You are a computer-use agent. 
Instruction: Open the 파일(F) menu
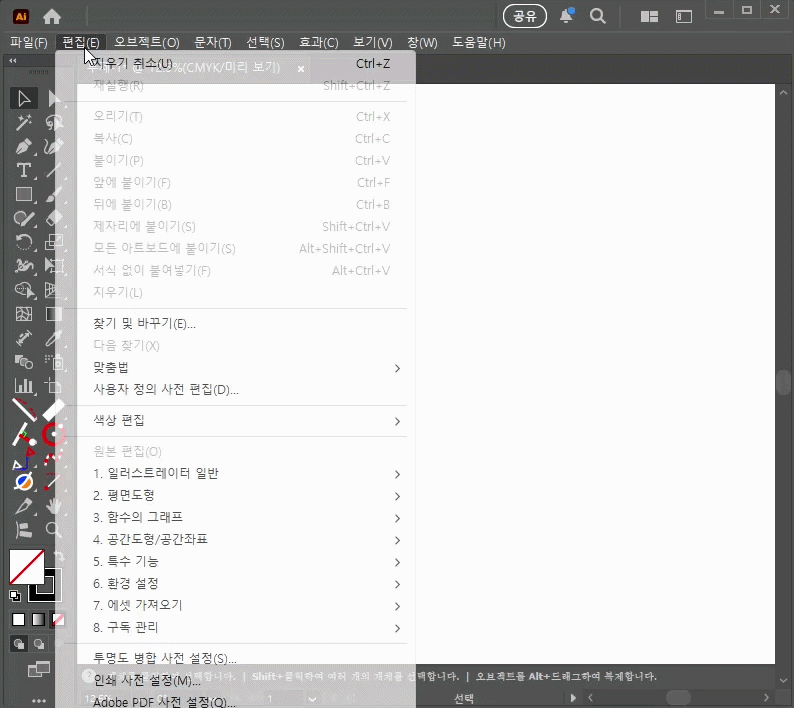point(29,43)
